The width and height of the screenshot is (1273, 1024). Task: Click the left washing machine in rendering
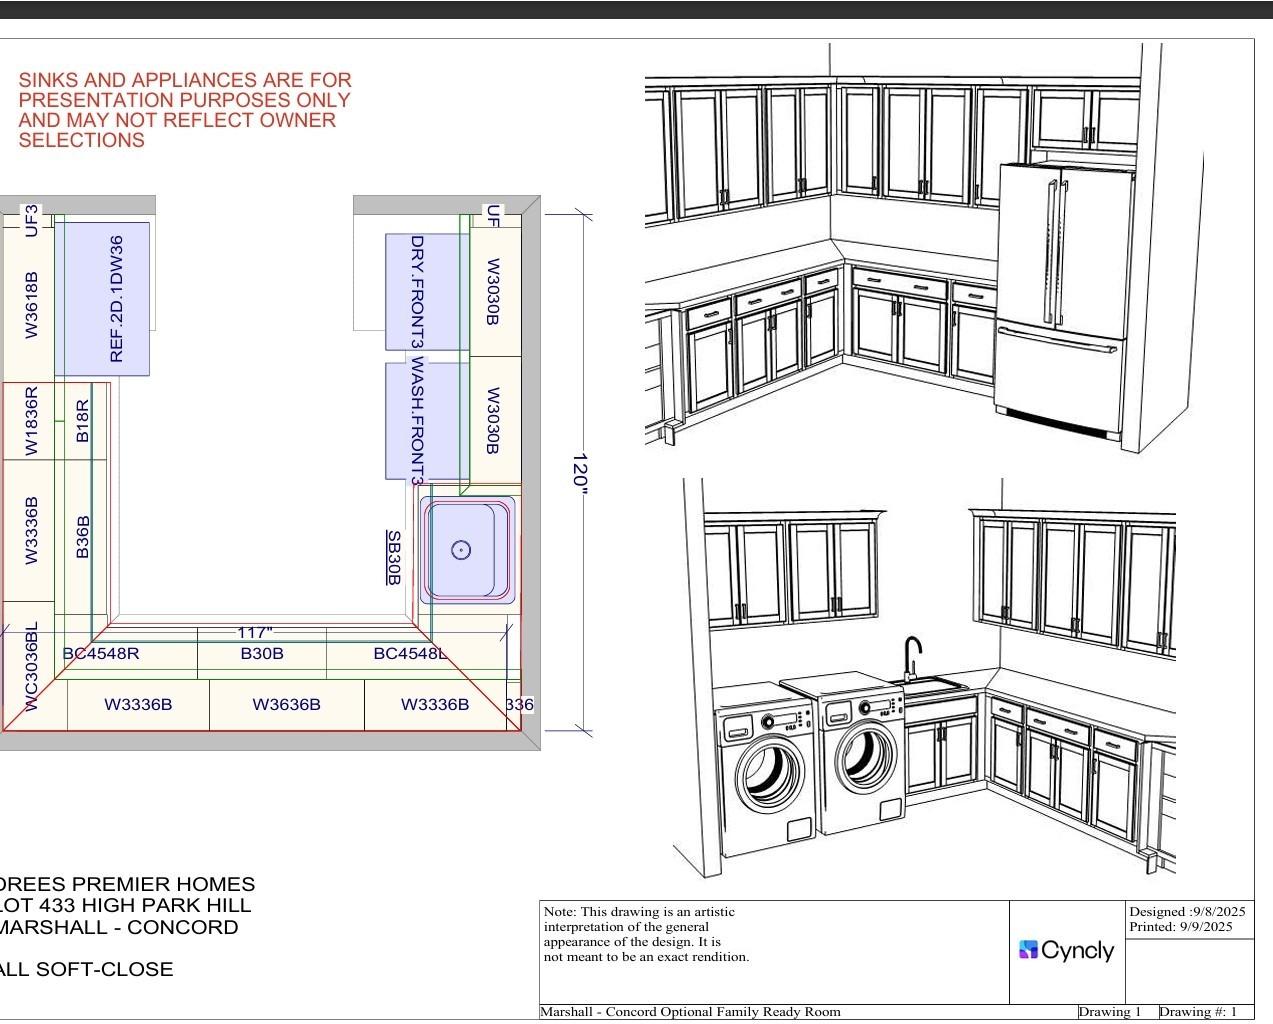766,768
